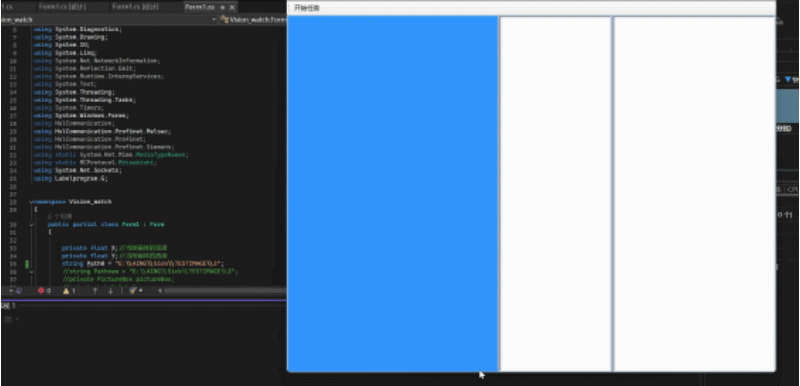The height and width of the screenshot is (386, 800).
Task: Click the commented '//private PictureBox pictureBox;' line
Action: [x=118, y=279]
